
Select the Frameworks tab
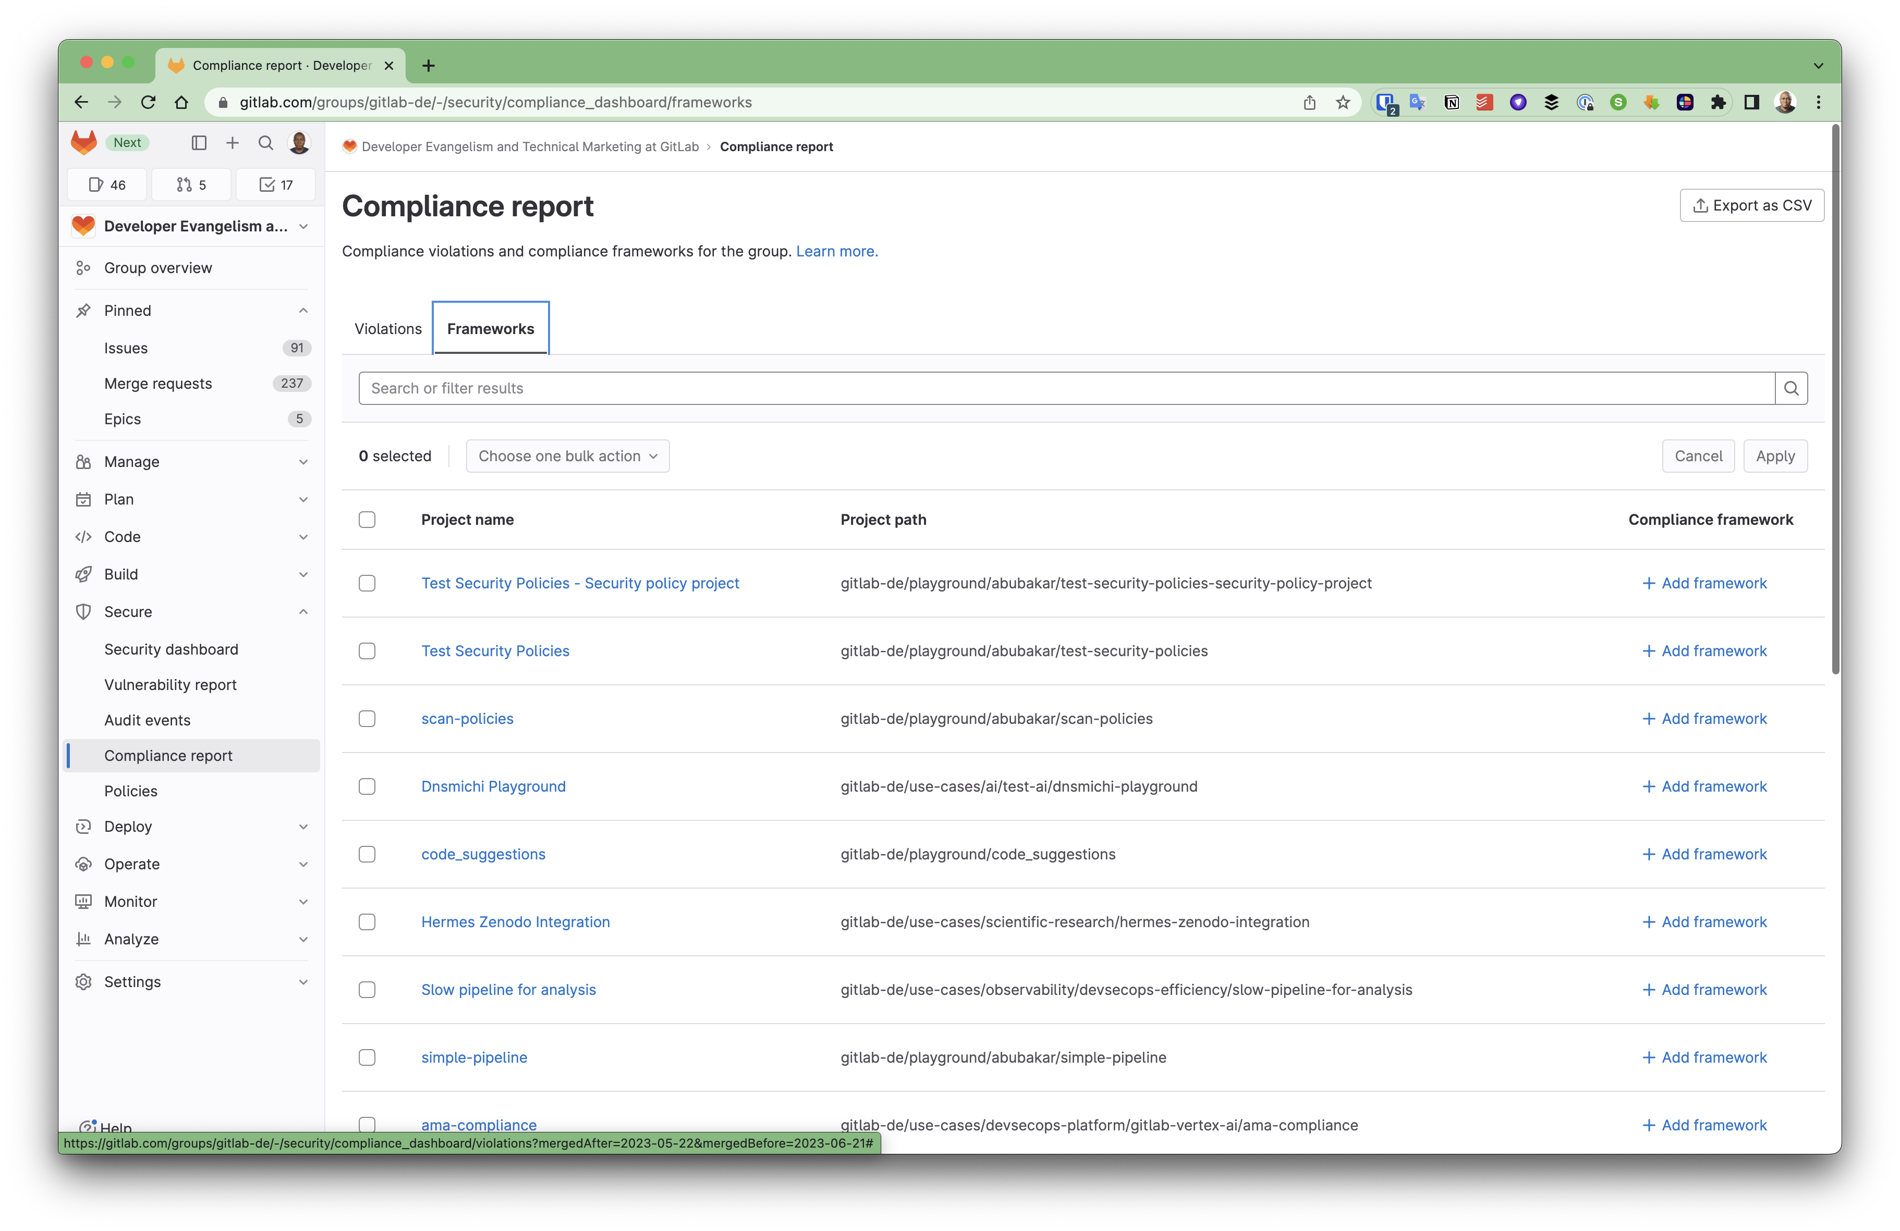(490, 329)
